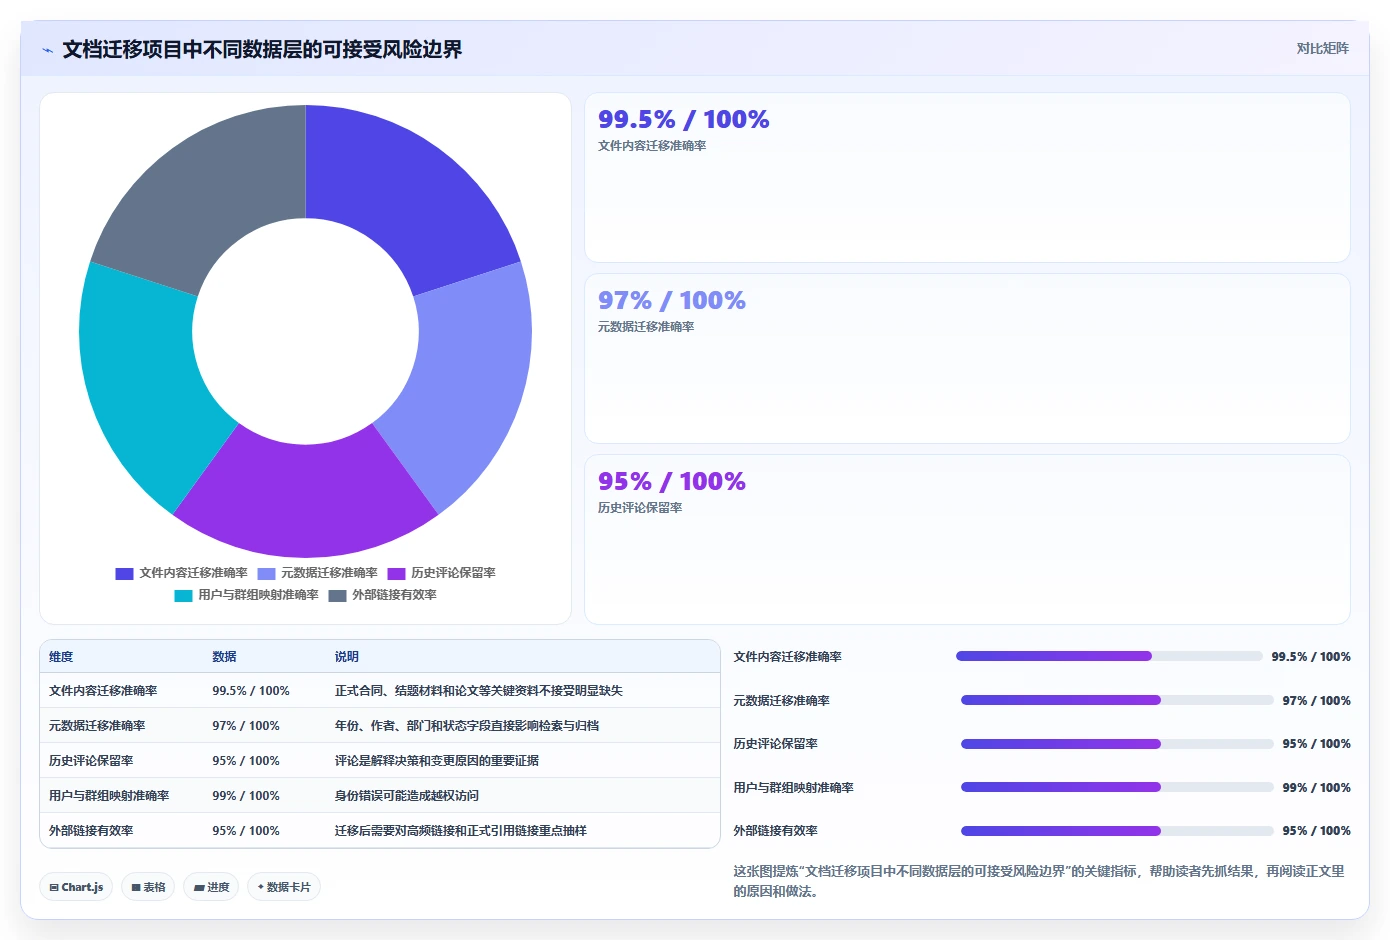
Task: Click the small blue icon beside the page title
Action: point(47,50)
